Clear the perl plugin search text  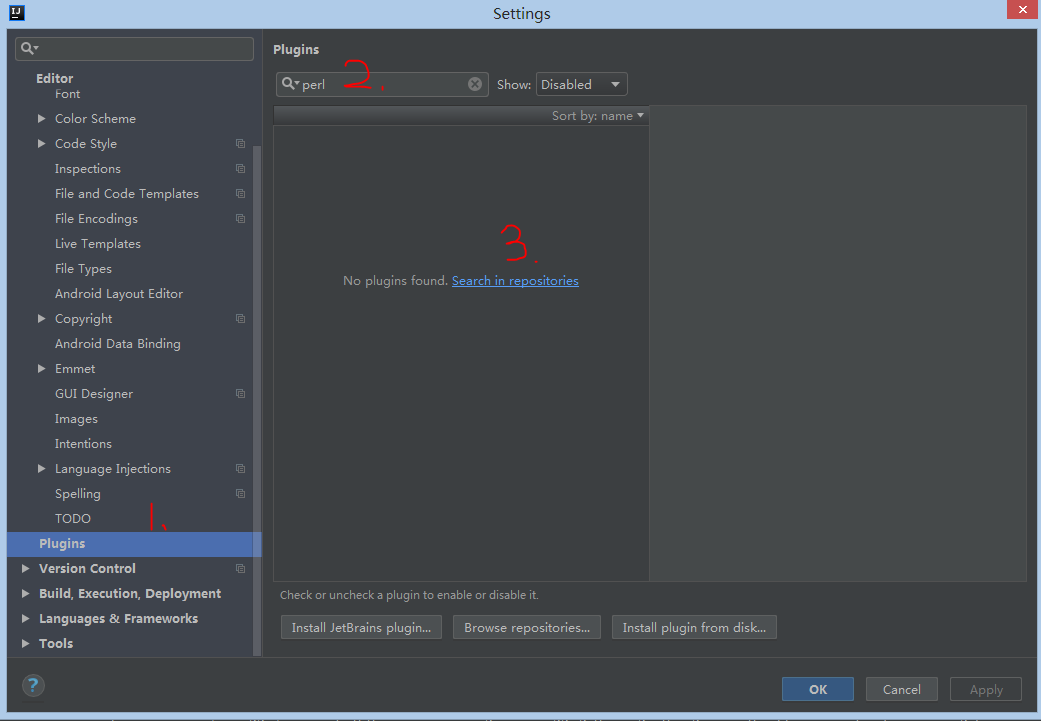(x=475, y=84)
